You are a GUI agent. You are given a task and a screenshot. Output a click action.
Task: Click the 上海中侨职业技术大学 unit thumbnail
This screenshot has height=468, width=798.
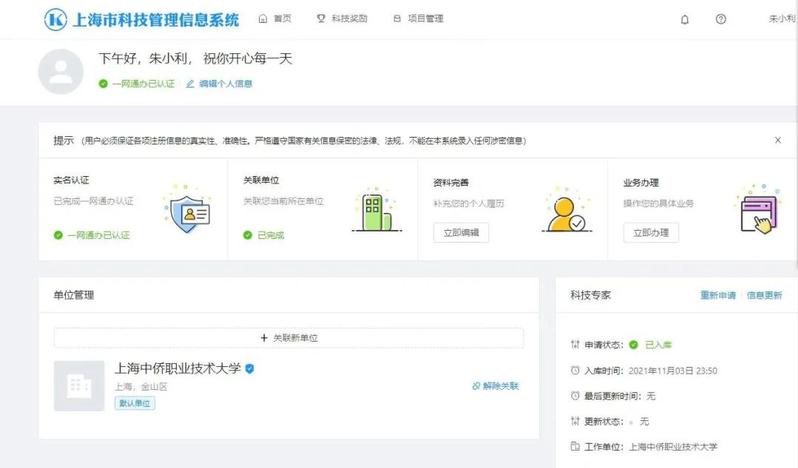(x=79, y=385)
